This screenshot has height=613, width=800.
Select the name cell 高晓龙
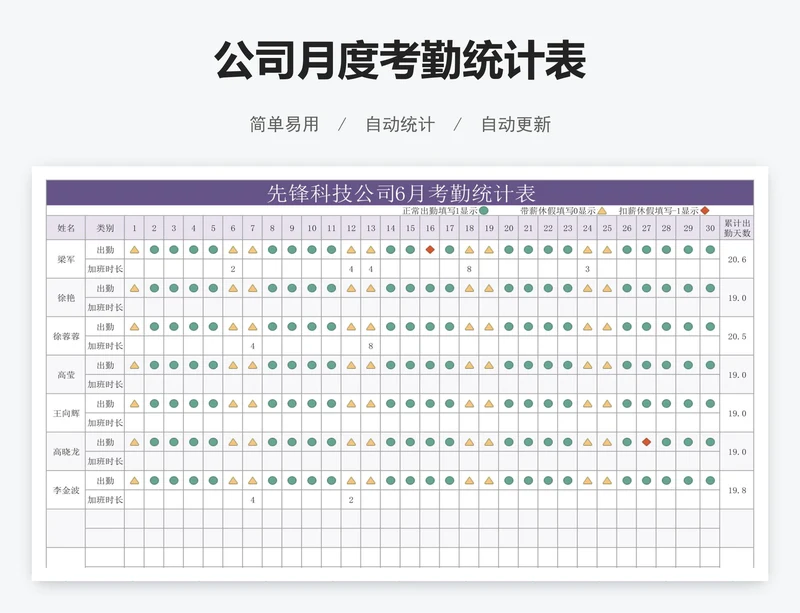66,452
